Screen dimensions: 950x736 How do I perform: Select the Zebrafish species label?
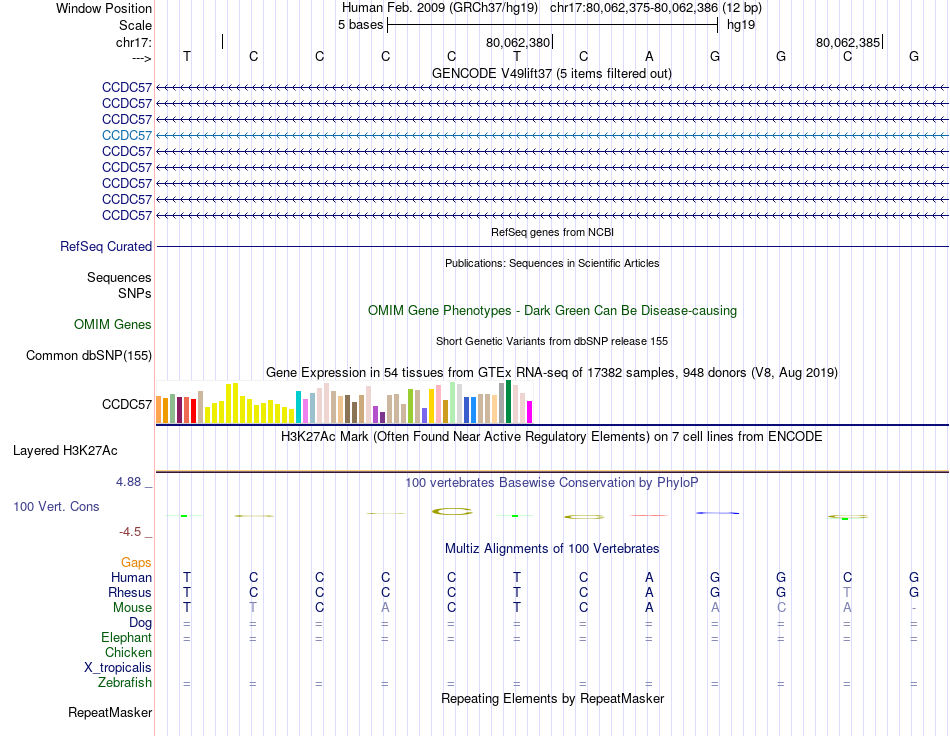click(x=125, y=683)
